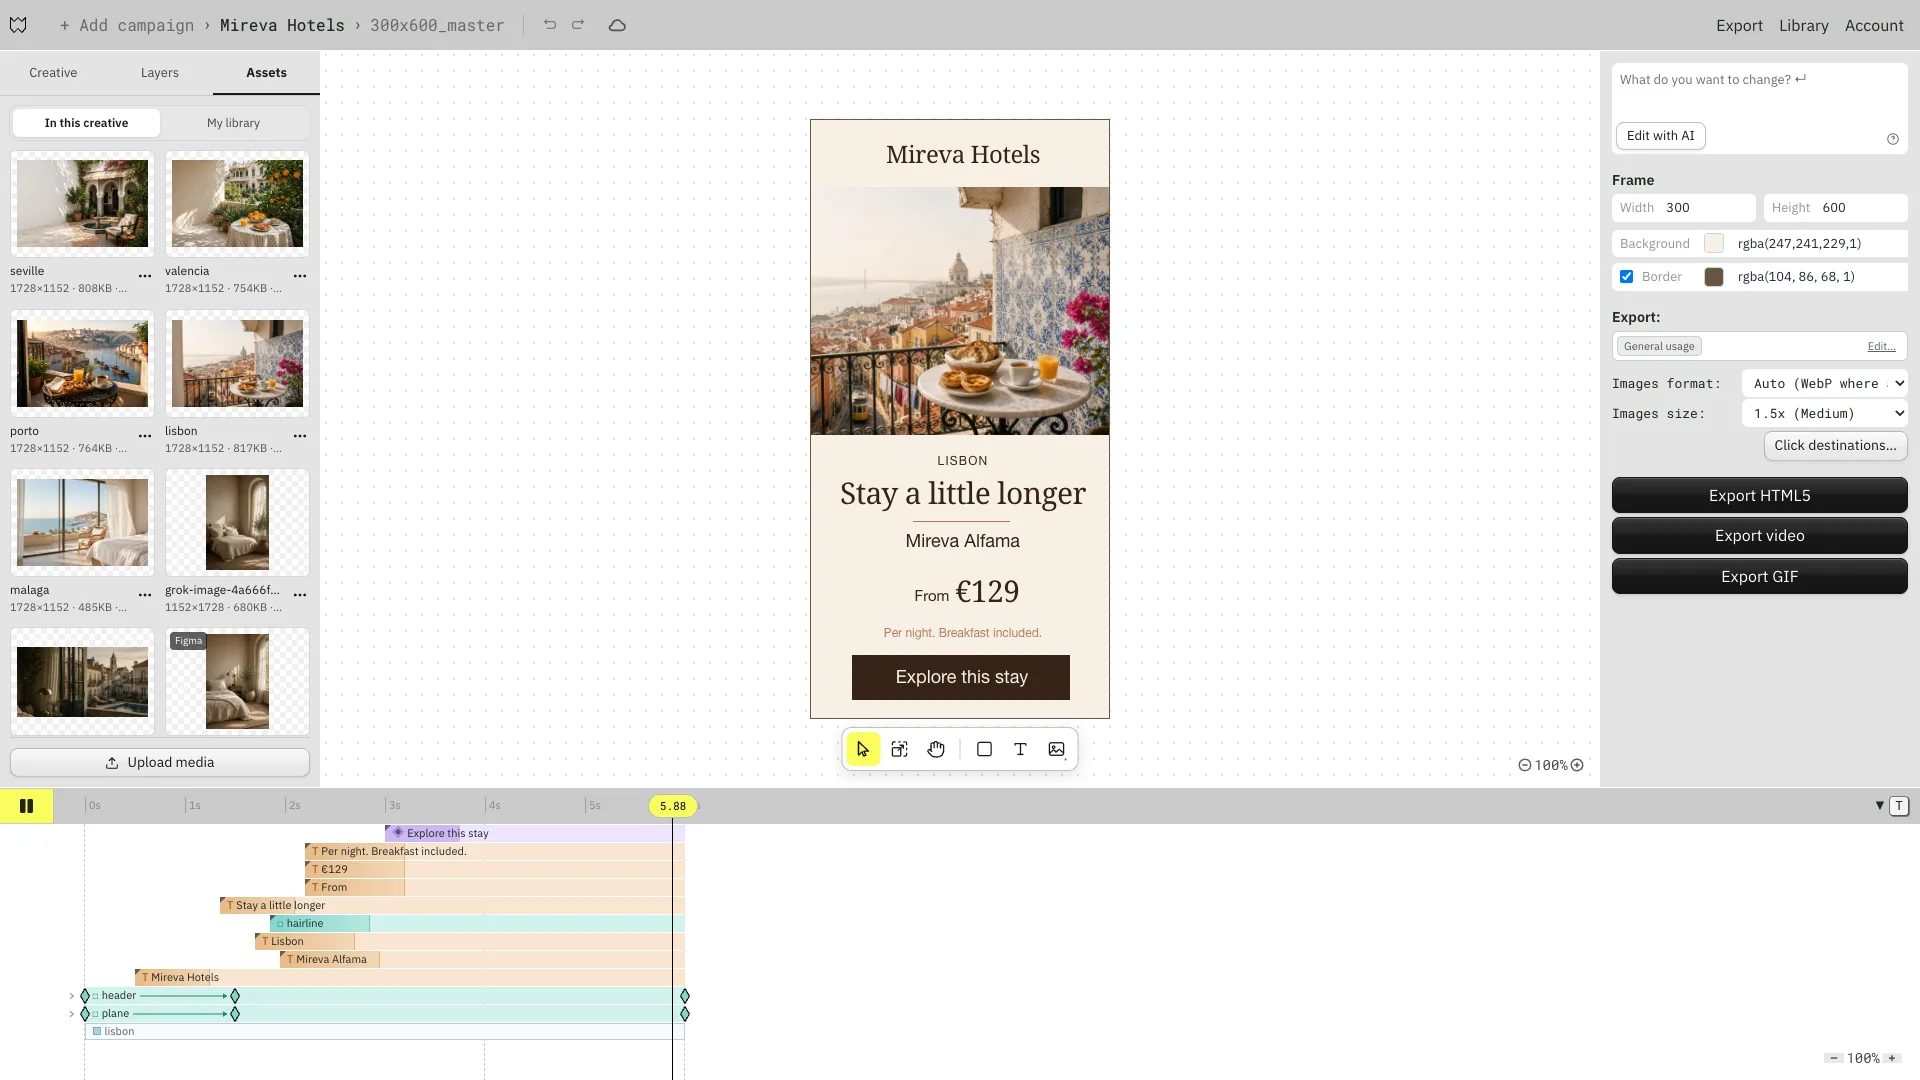The height and width of the screenshot is (1080, 1920).
Task: Open options menu for seville asset
Action: coord(145,276)
